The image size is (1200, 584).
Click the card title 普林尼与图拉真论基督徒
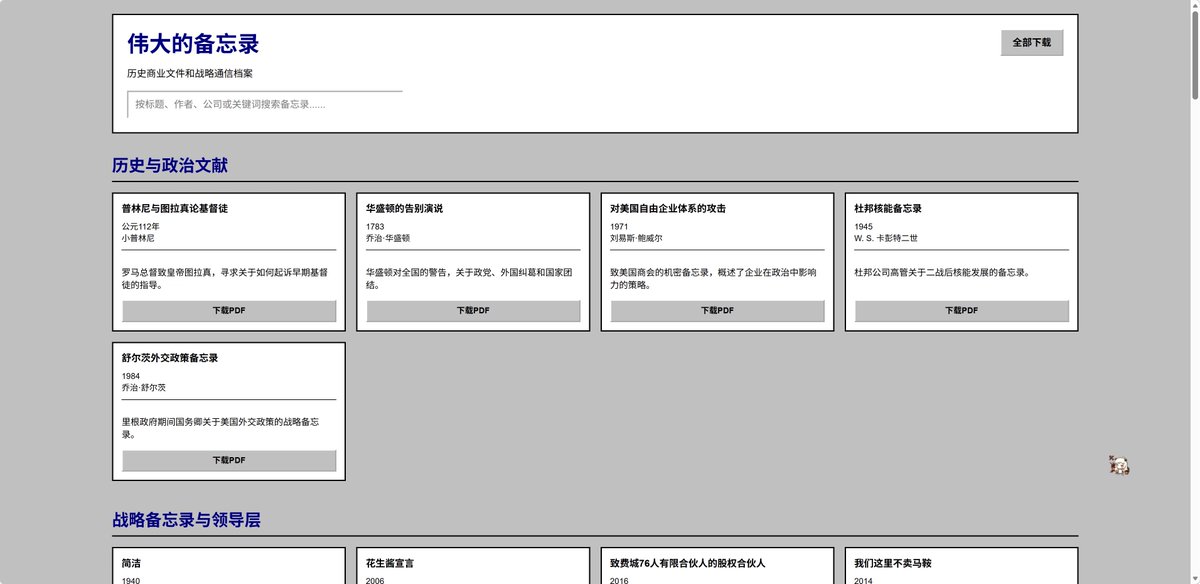pyautogui.click(x=175, y=209)
